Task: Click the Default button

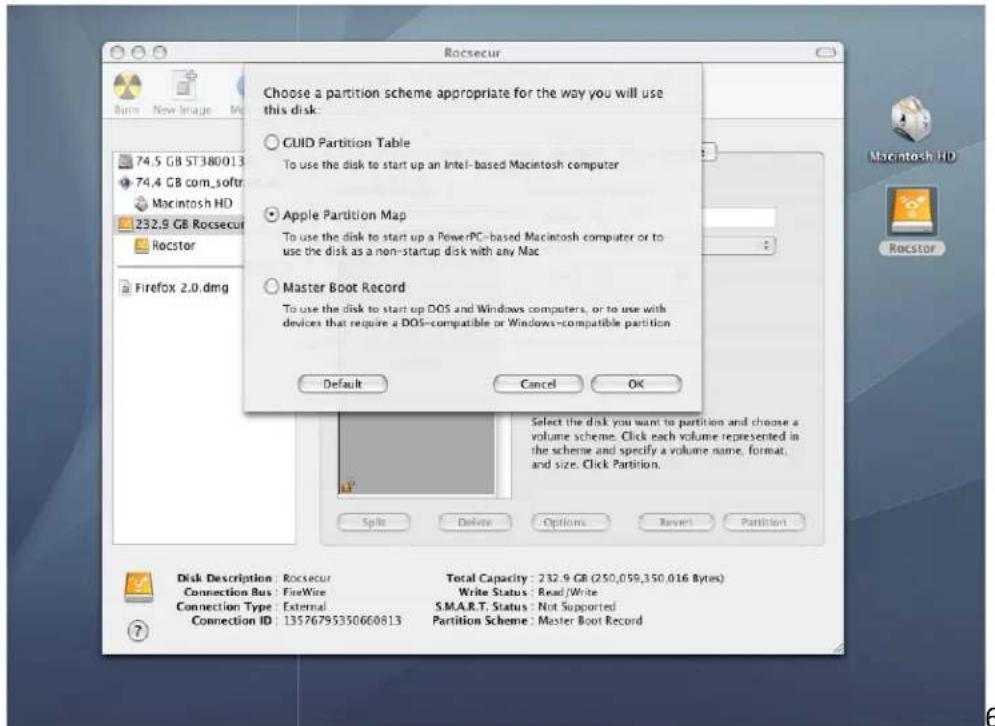Action: pyautogui.click(x=343, y=384)
